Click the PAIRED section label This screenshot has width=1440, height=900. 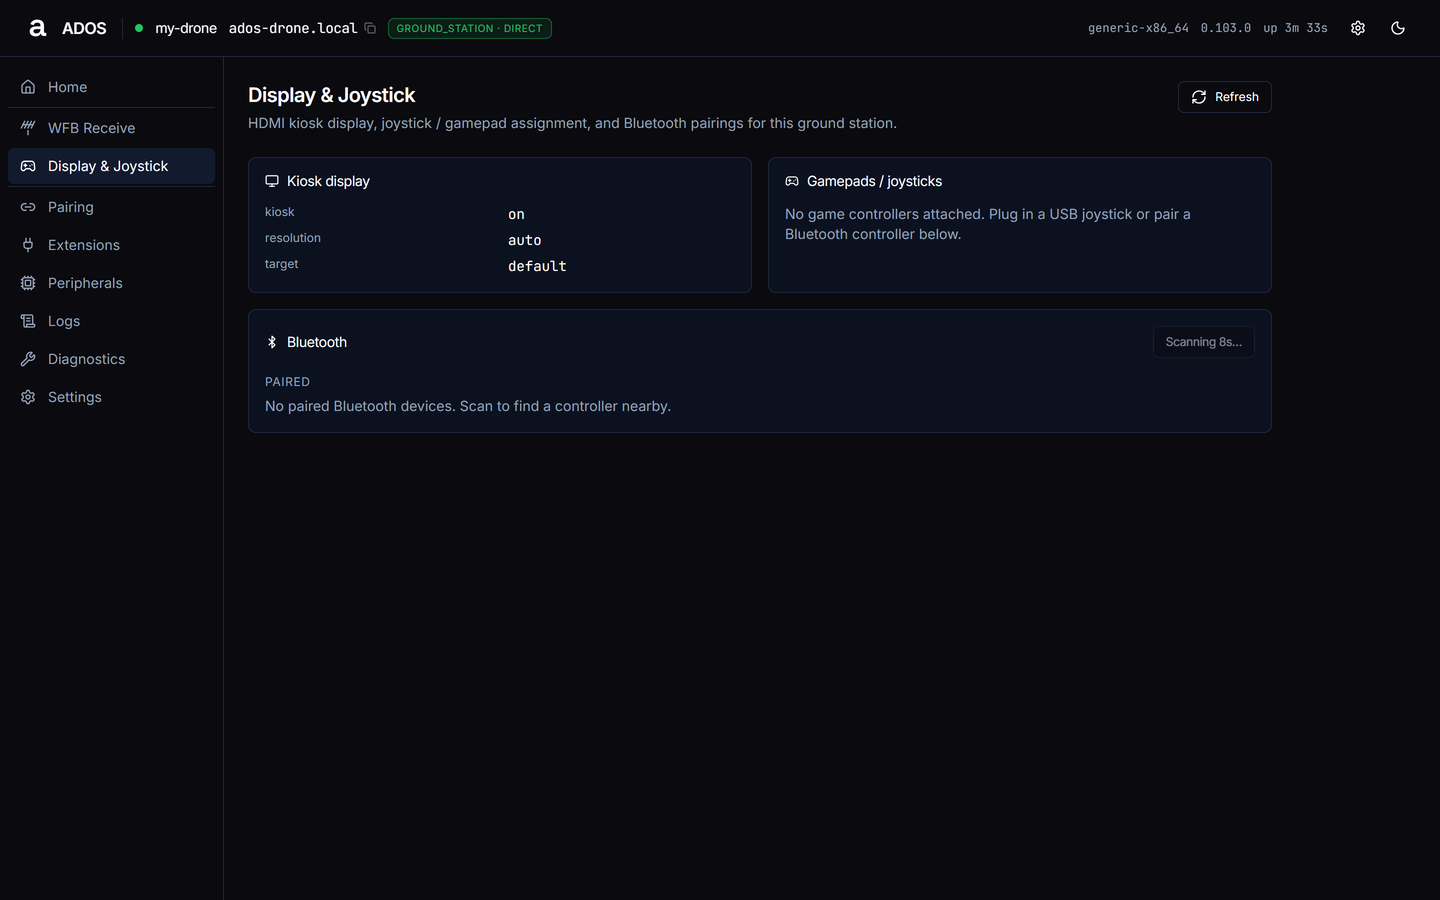tap(287, 382)
